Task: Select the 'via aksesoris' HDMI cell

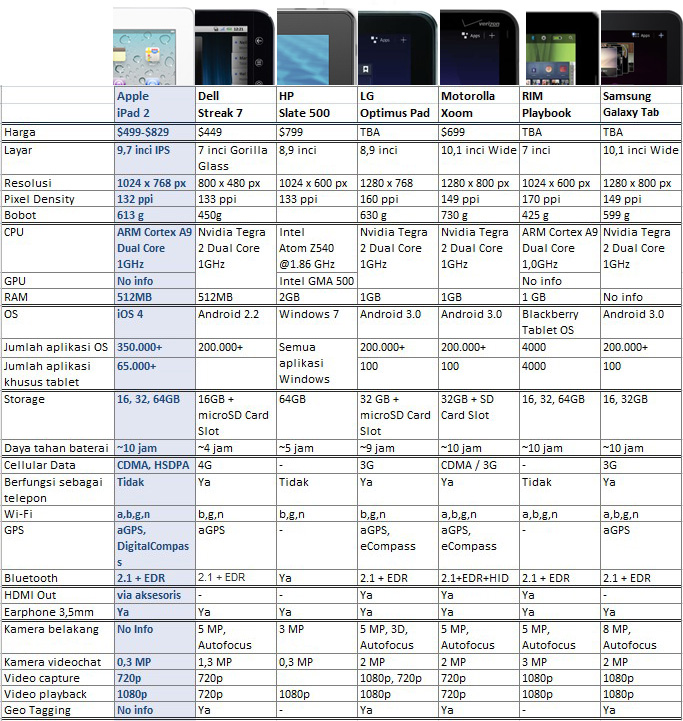Action: (155, 595)
